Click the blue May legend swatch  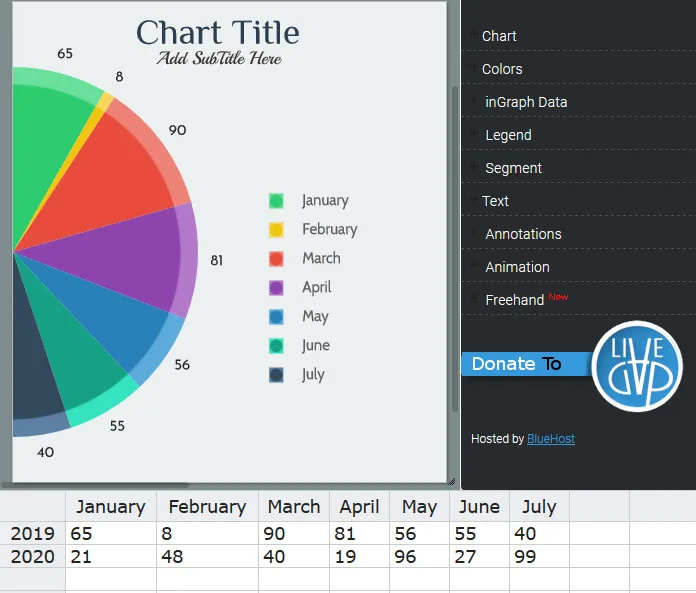pos(276,316)
